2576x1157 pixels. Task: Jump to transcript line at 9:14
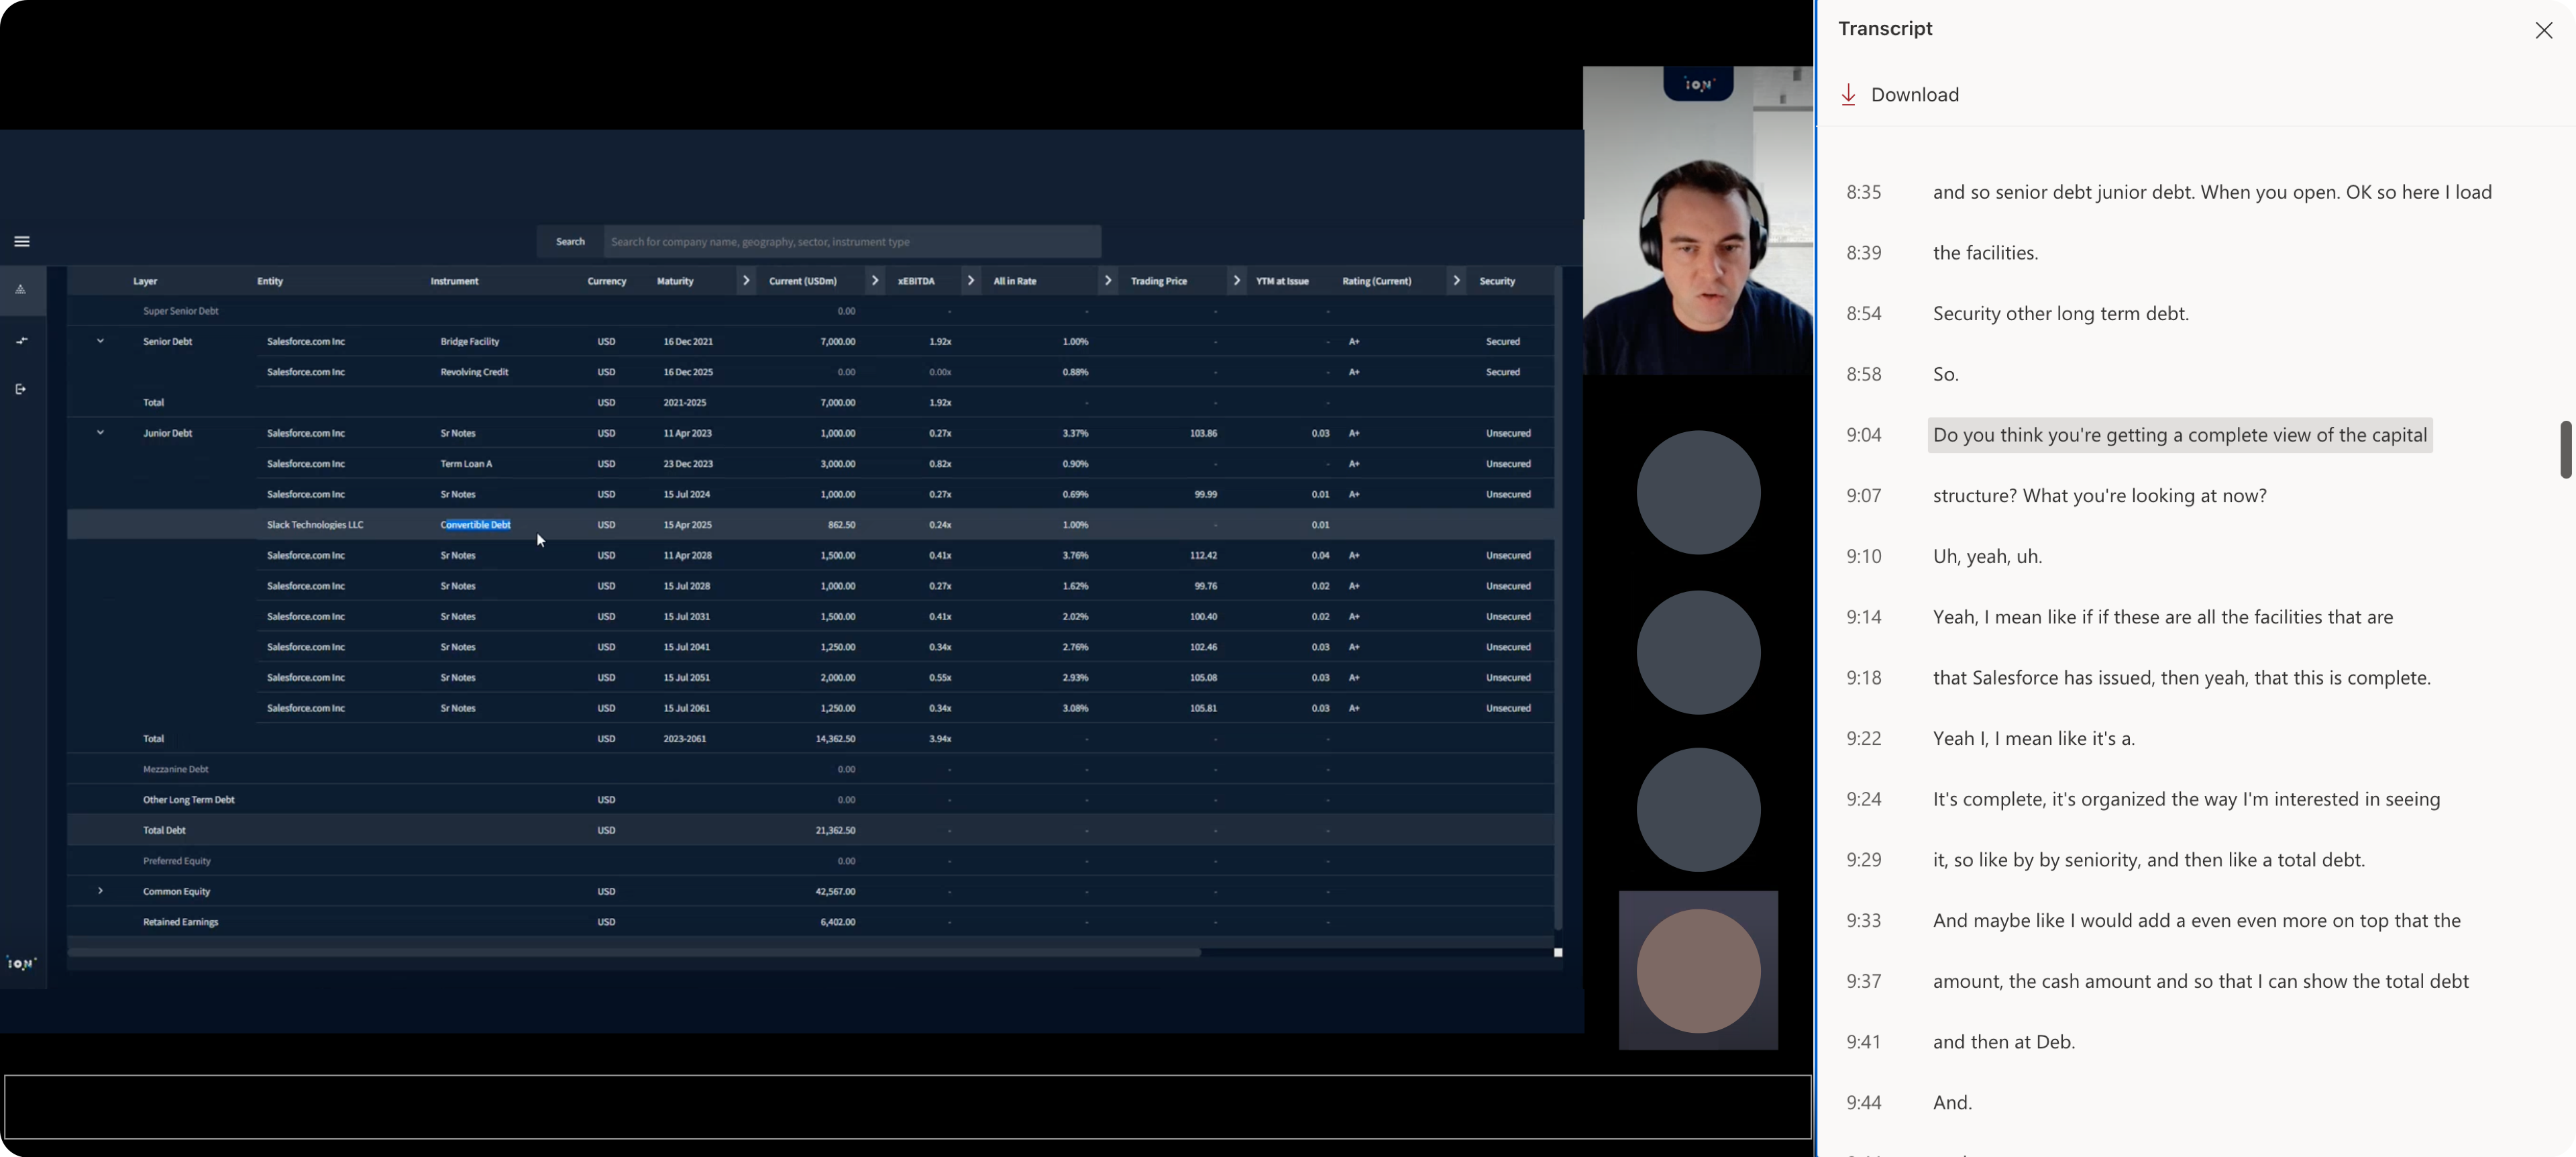(x=2162, y=618)
